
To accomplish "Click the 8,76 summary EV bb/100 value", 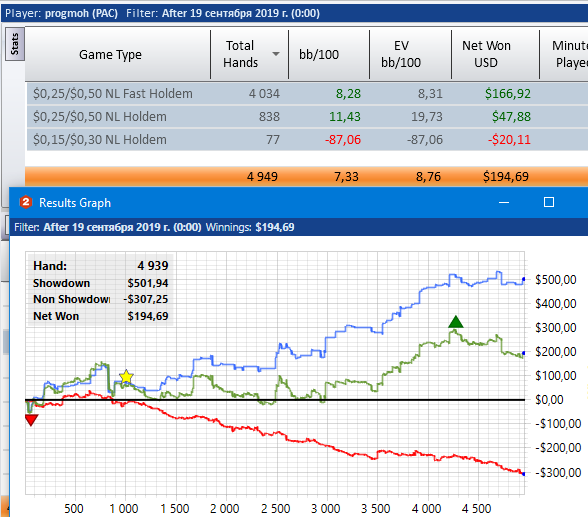I will [428, 177].
